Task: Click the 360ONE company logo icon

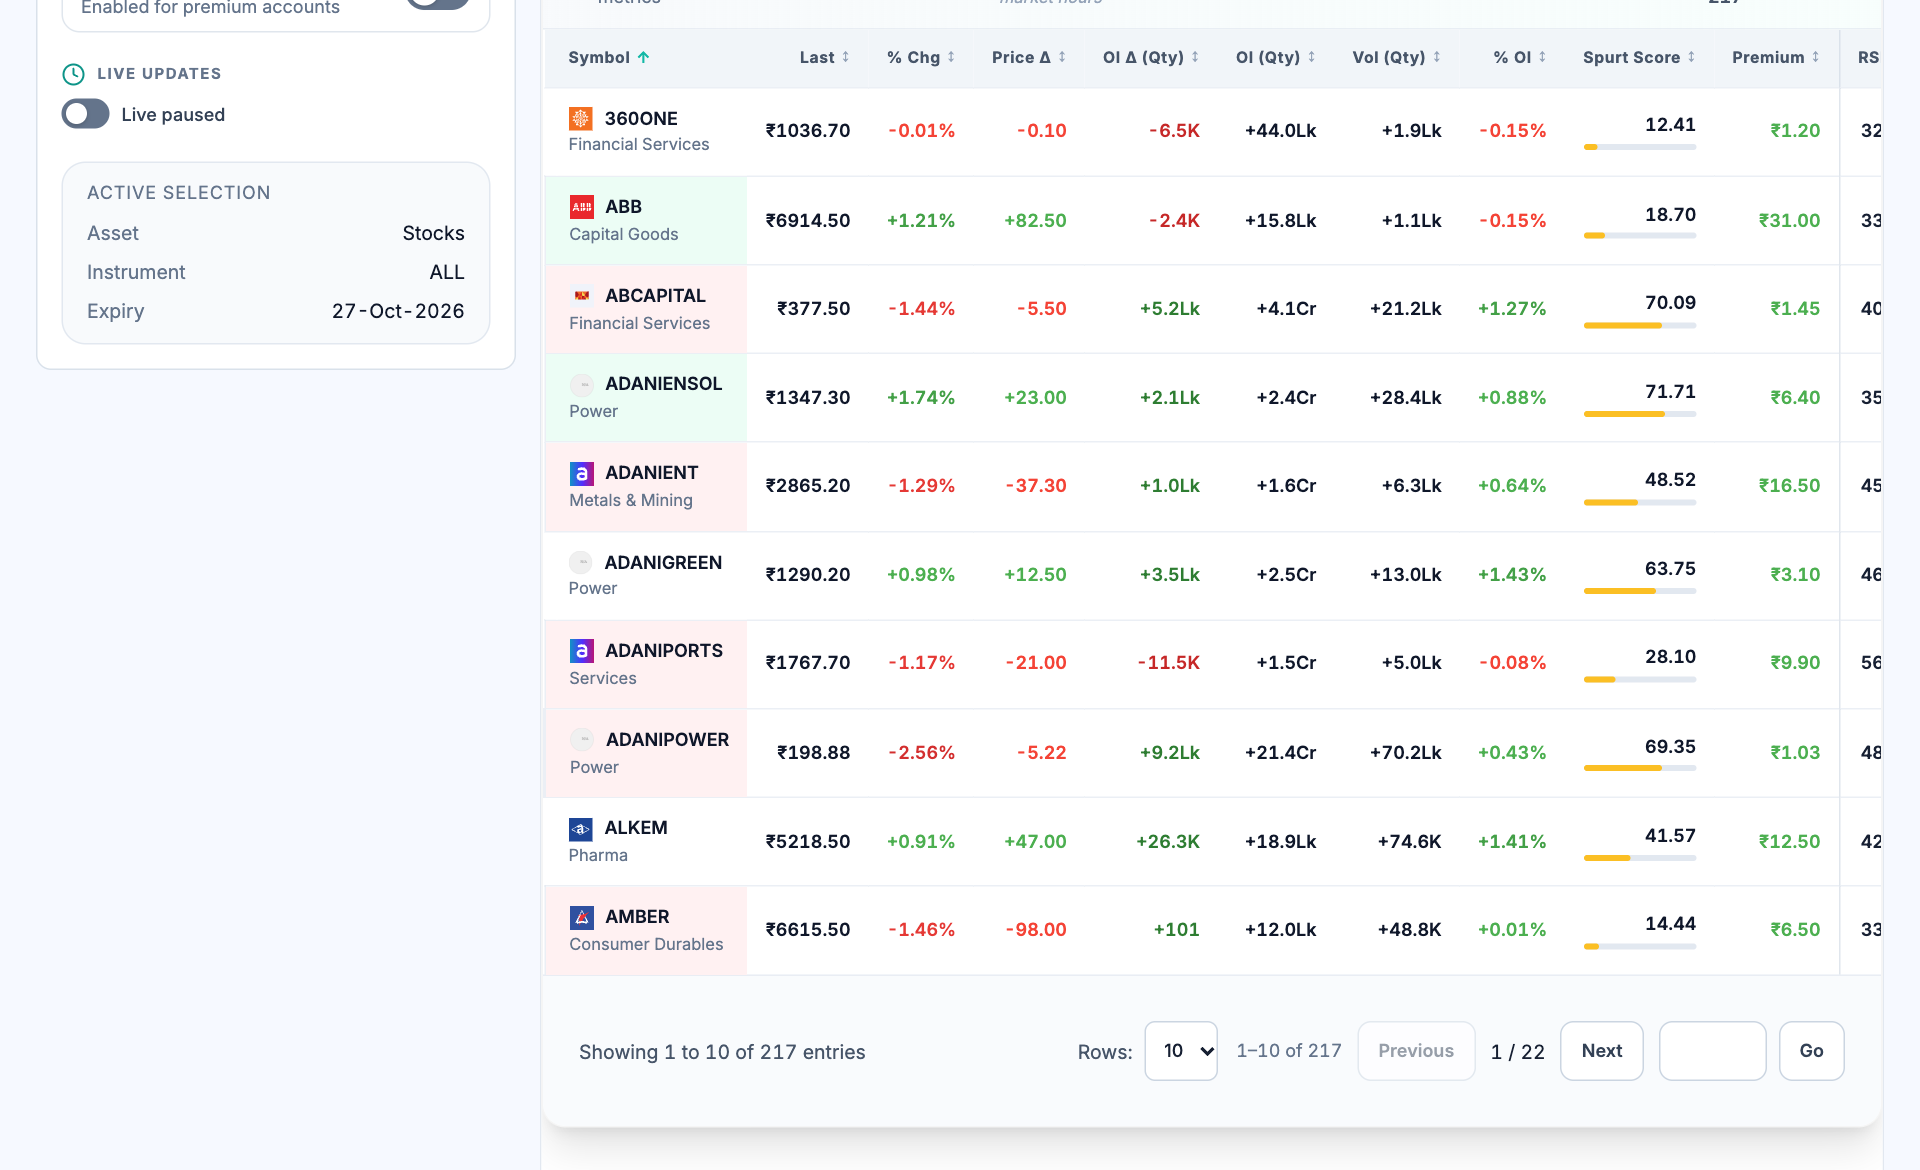Action: point(581,119)
